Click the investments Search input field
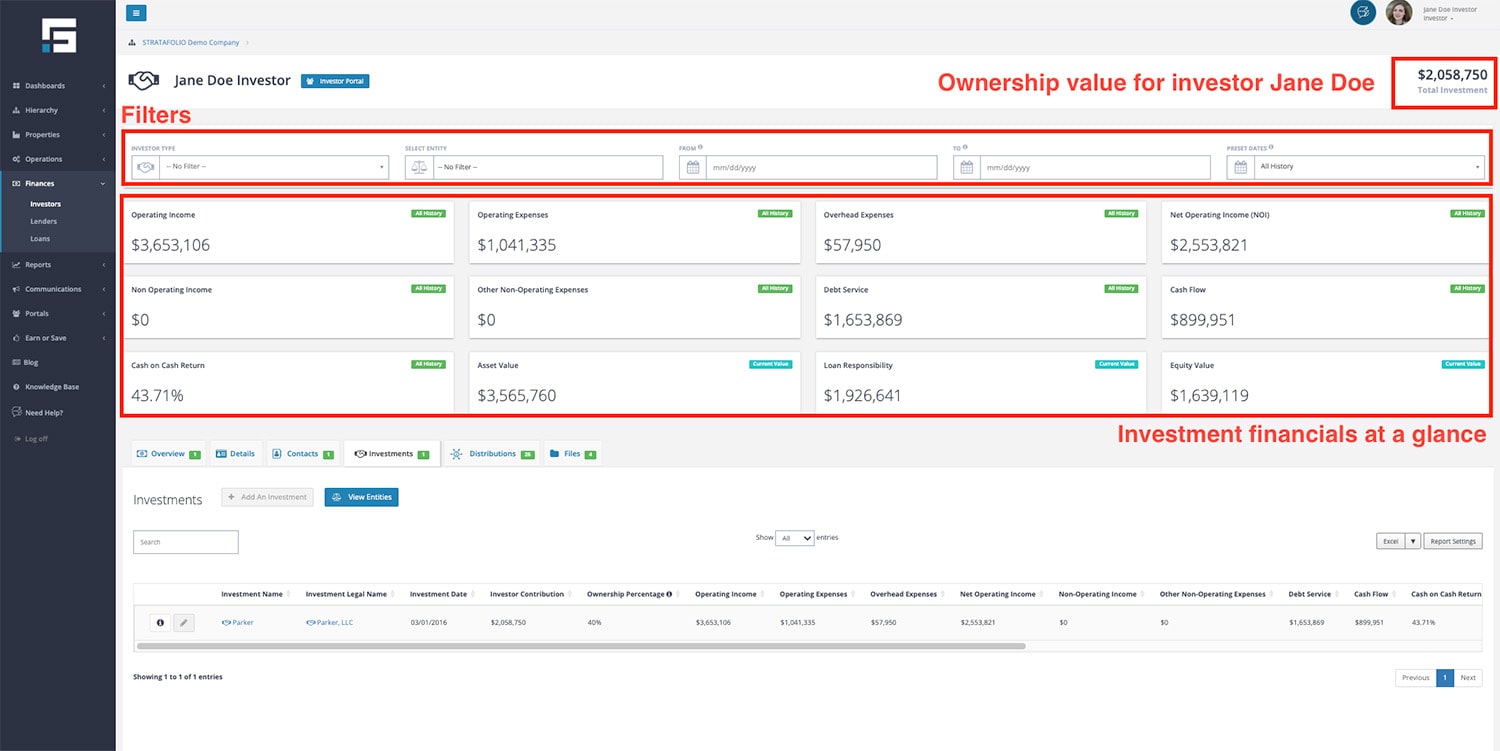The width and height of the screenshot is (1500, 751). point(186,542)
